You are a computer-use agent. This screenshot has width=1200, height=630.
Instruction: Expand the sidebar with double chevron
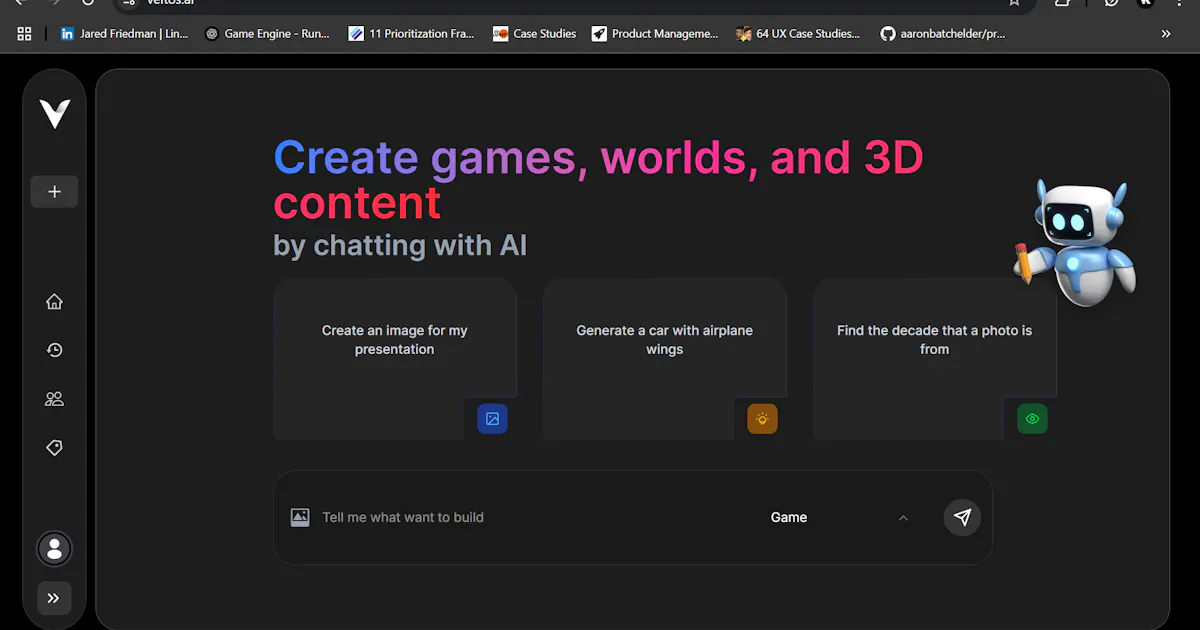pyautogui.click(x=54, y=598)
